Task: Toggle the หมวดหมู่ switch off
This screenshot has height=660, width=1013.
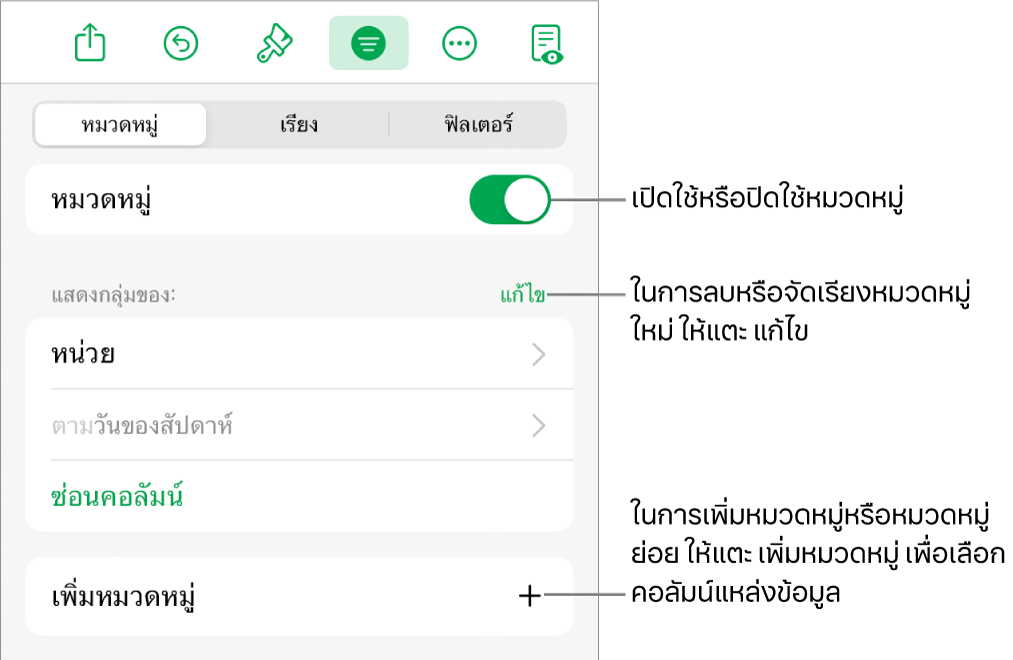Action: (x=510, y=200)
